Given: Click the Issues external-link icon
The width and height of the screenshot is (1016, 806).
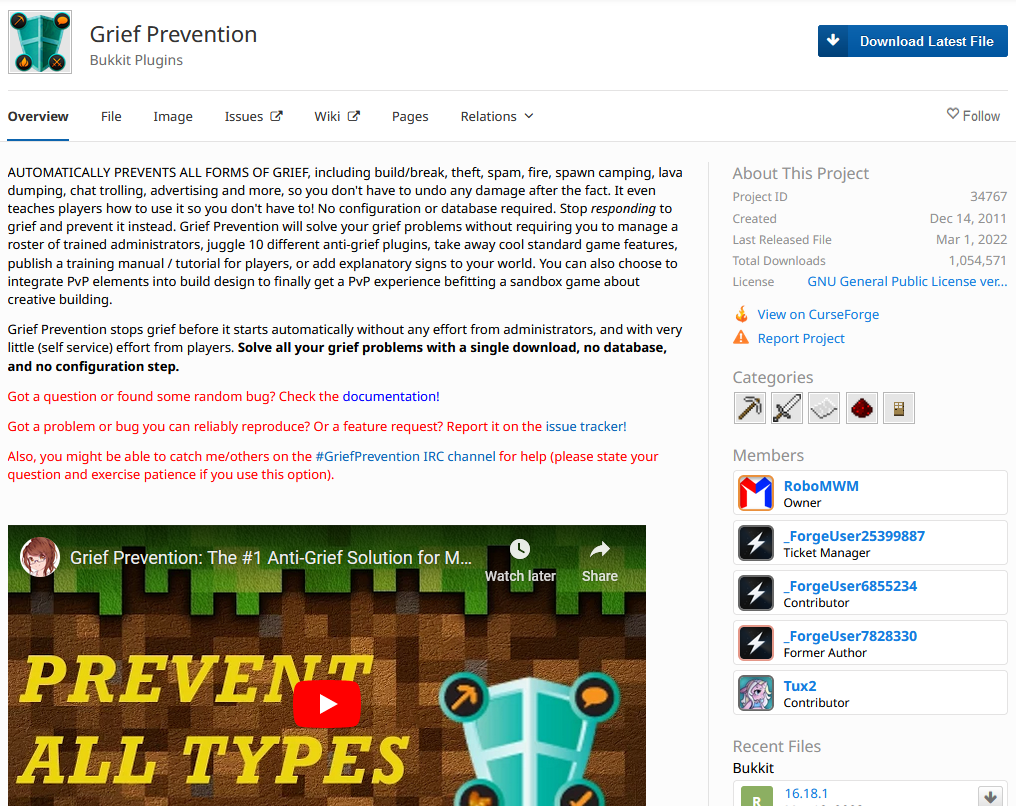Looking at the screenshot, I should coord(277,116).
